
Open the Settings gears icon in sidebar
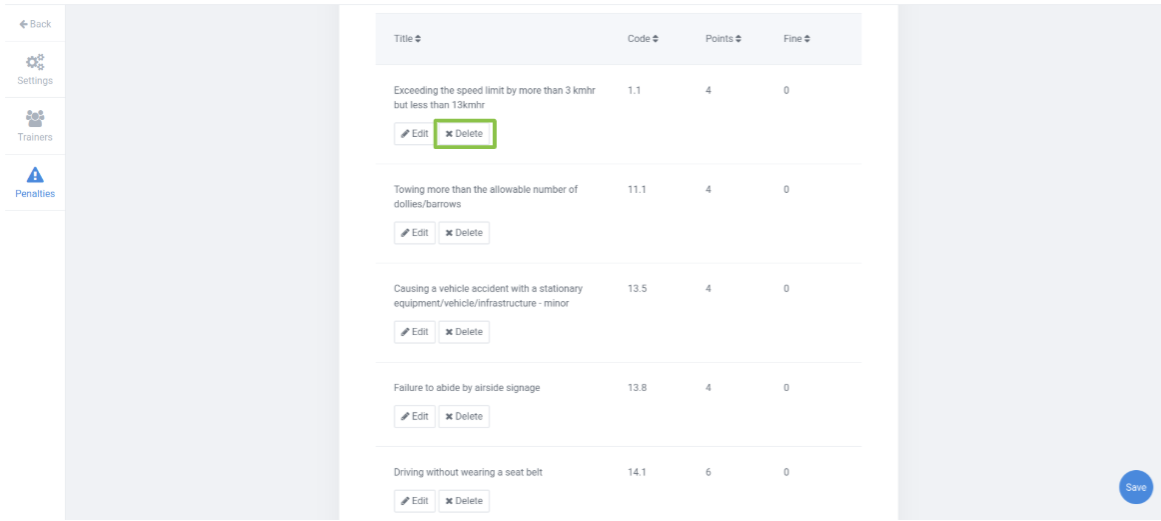coord(35,61)
